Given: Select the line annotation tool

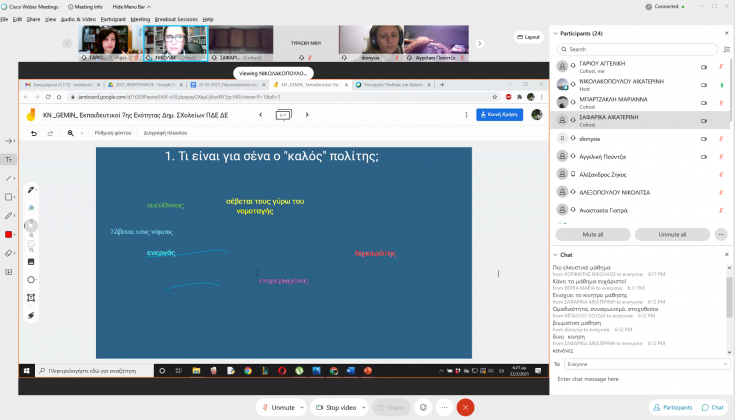Looking at the screenshot, I should (x=9, y=178).
